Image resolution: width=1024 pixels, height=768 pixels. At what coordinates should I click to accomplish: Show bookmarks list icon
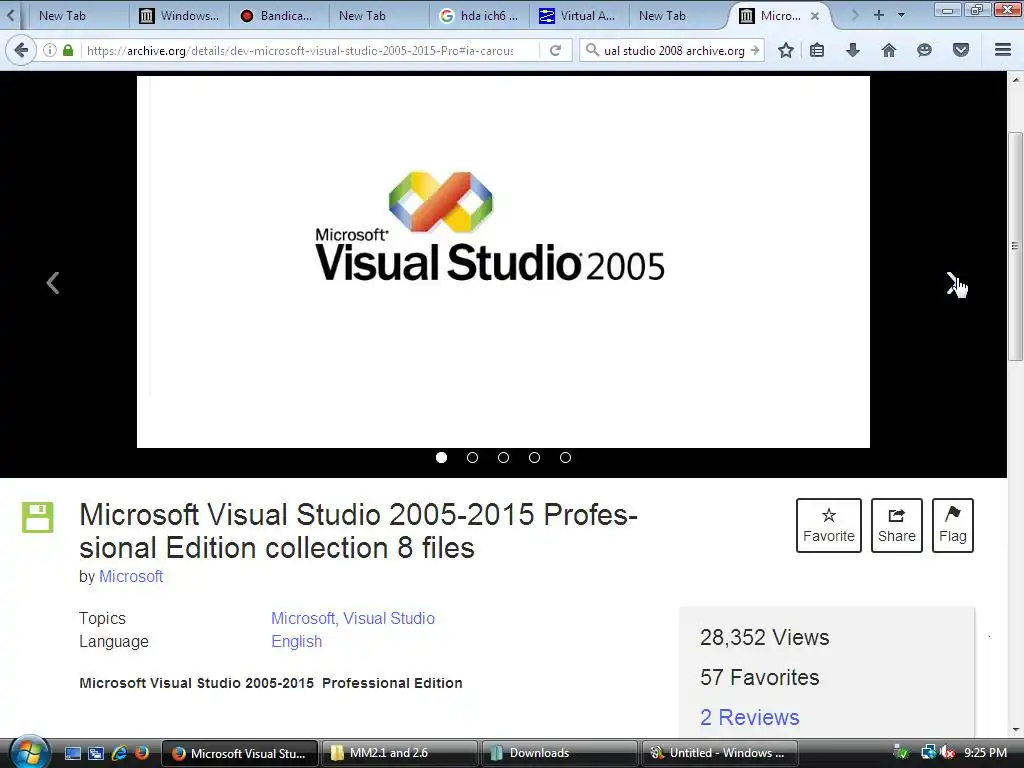point(817,50)
